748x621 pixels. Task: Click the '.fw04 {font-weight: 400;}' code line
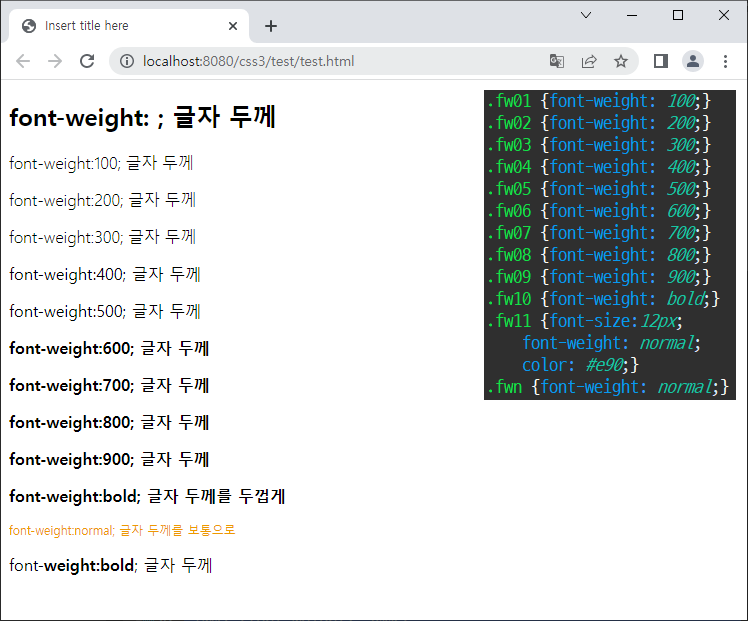599,167
